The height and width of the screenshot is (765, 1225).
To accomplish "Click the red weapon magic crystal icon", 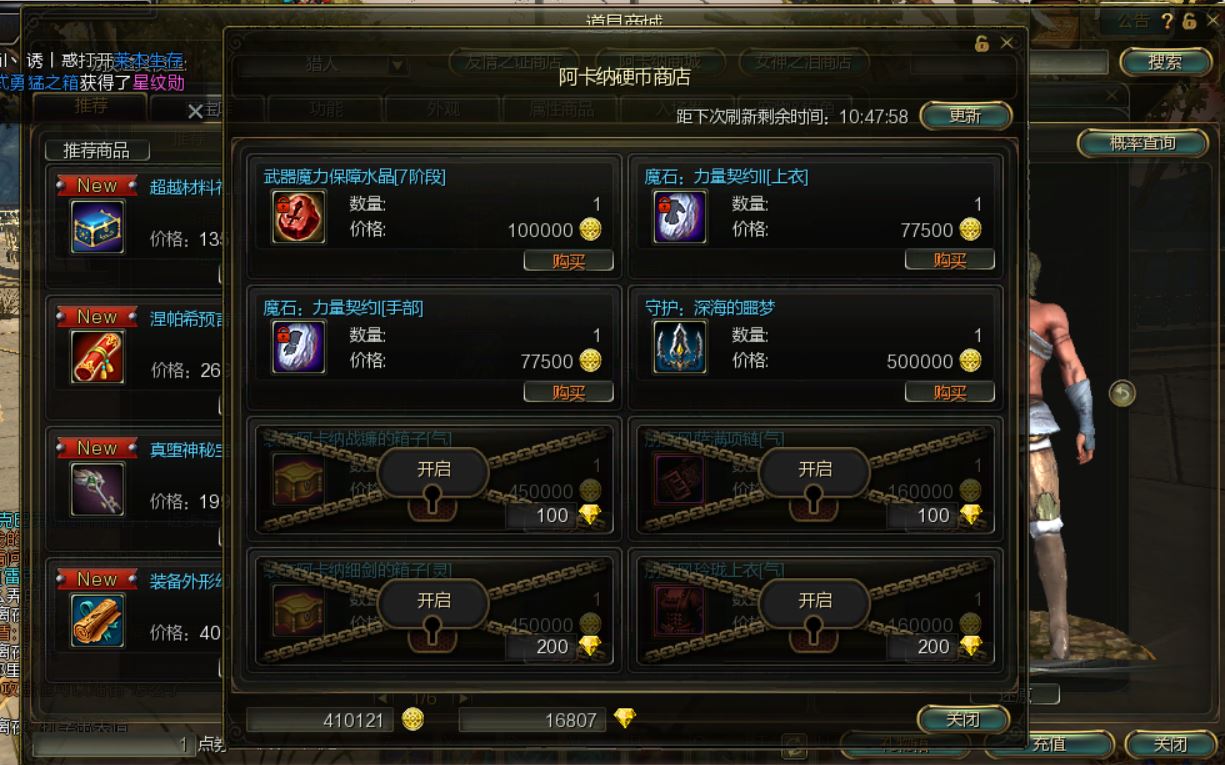I will 299,216.
